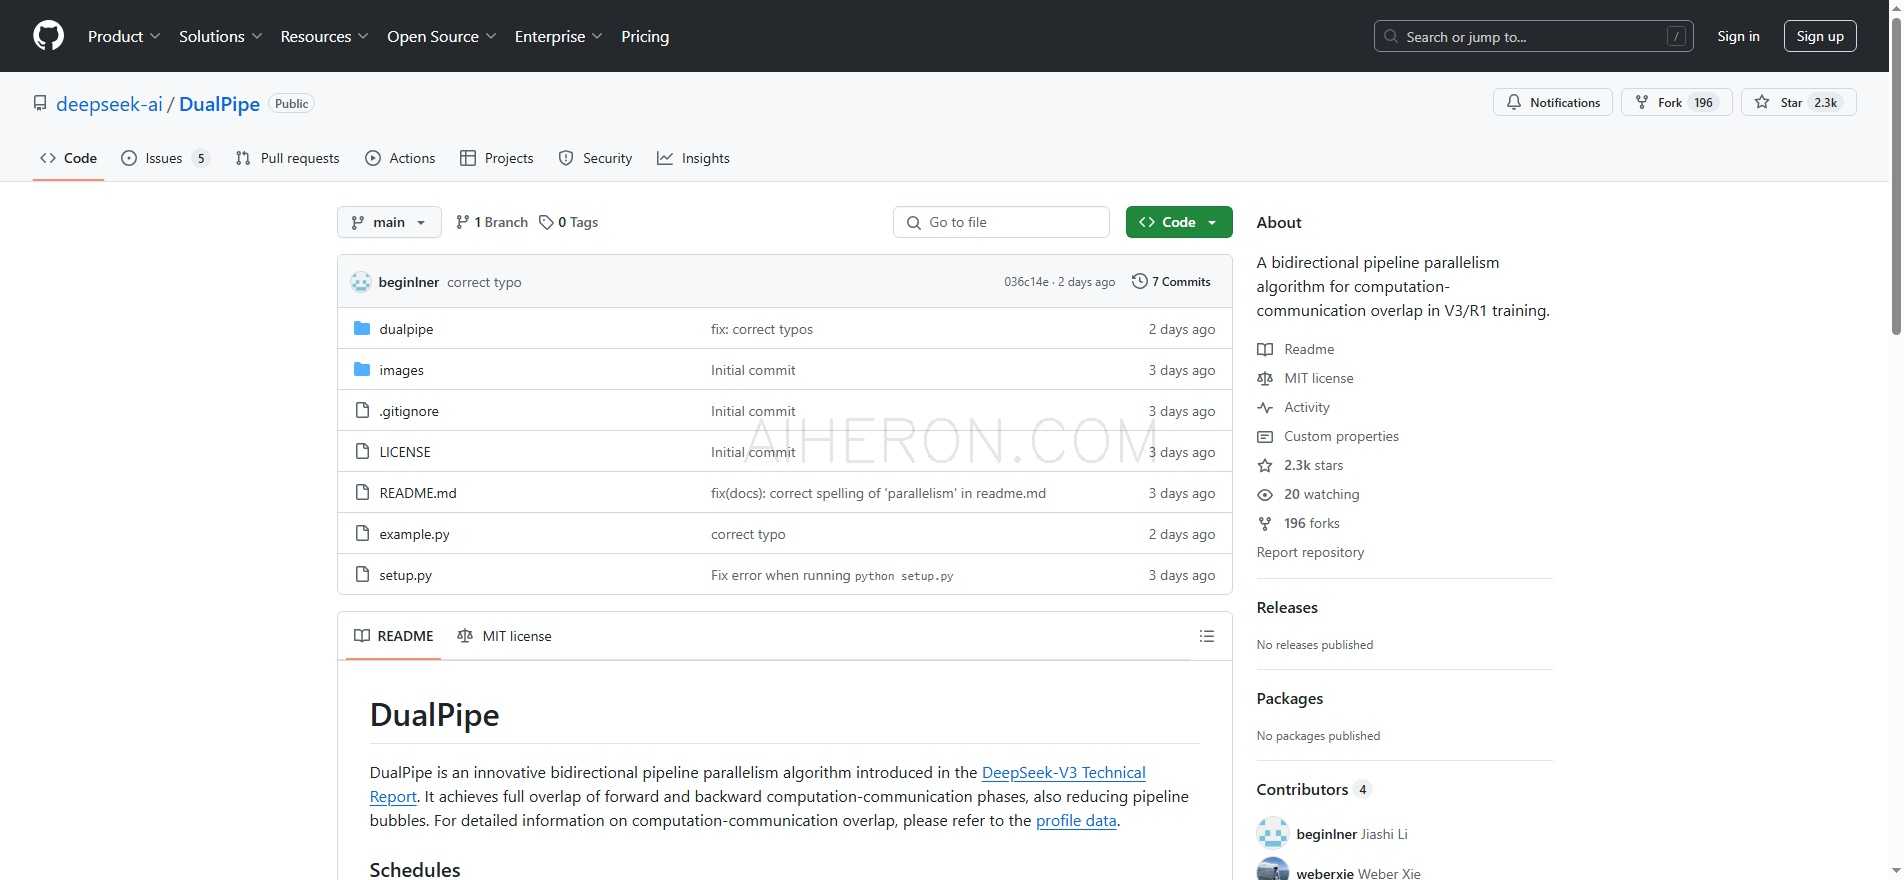
Task: Switch to the Actions tab
Action: tap(400, 158)
